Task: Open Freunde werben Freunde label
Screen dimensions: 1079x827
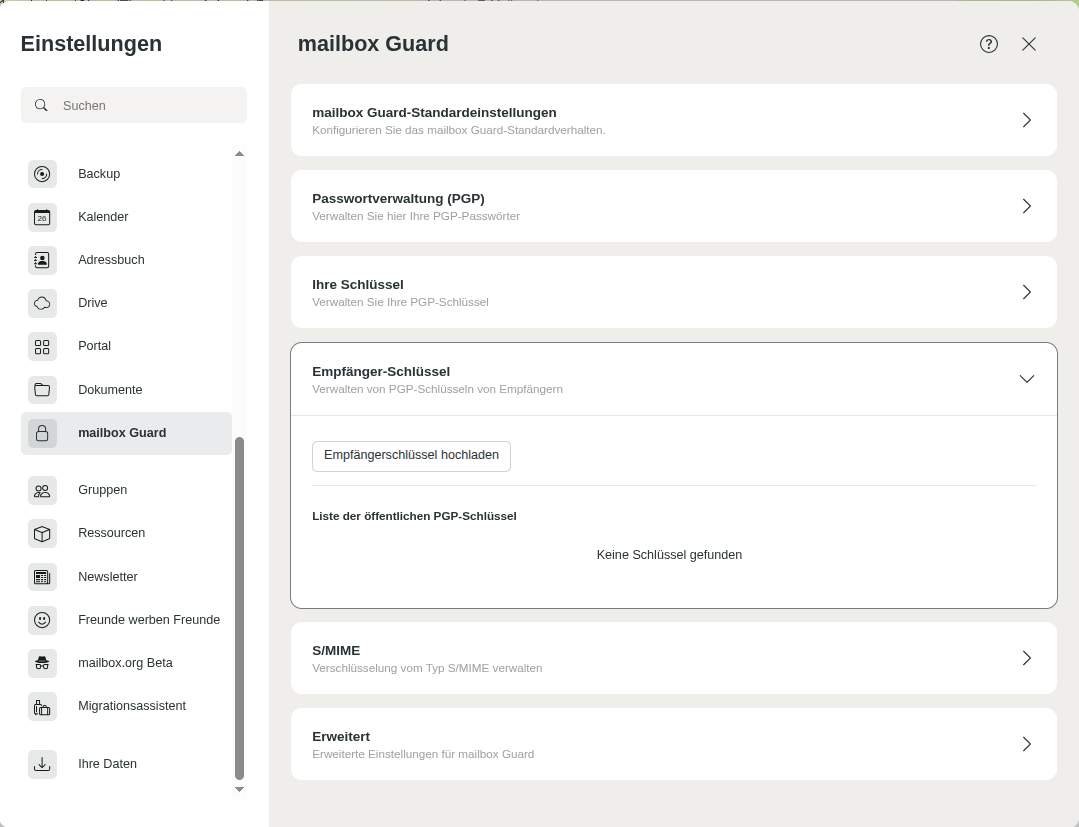Action: tap(149, 620)
